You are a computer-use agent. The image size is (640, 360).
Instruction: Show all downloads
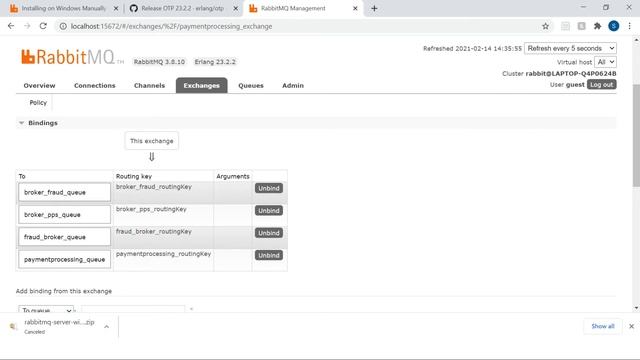602,326
